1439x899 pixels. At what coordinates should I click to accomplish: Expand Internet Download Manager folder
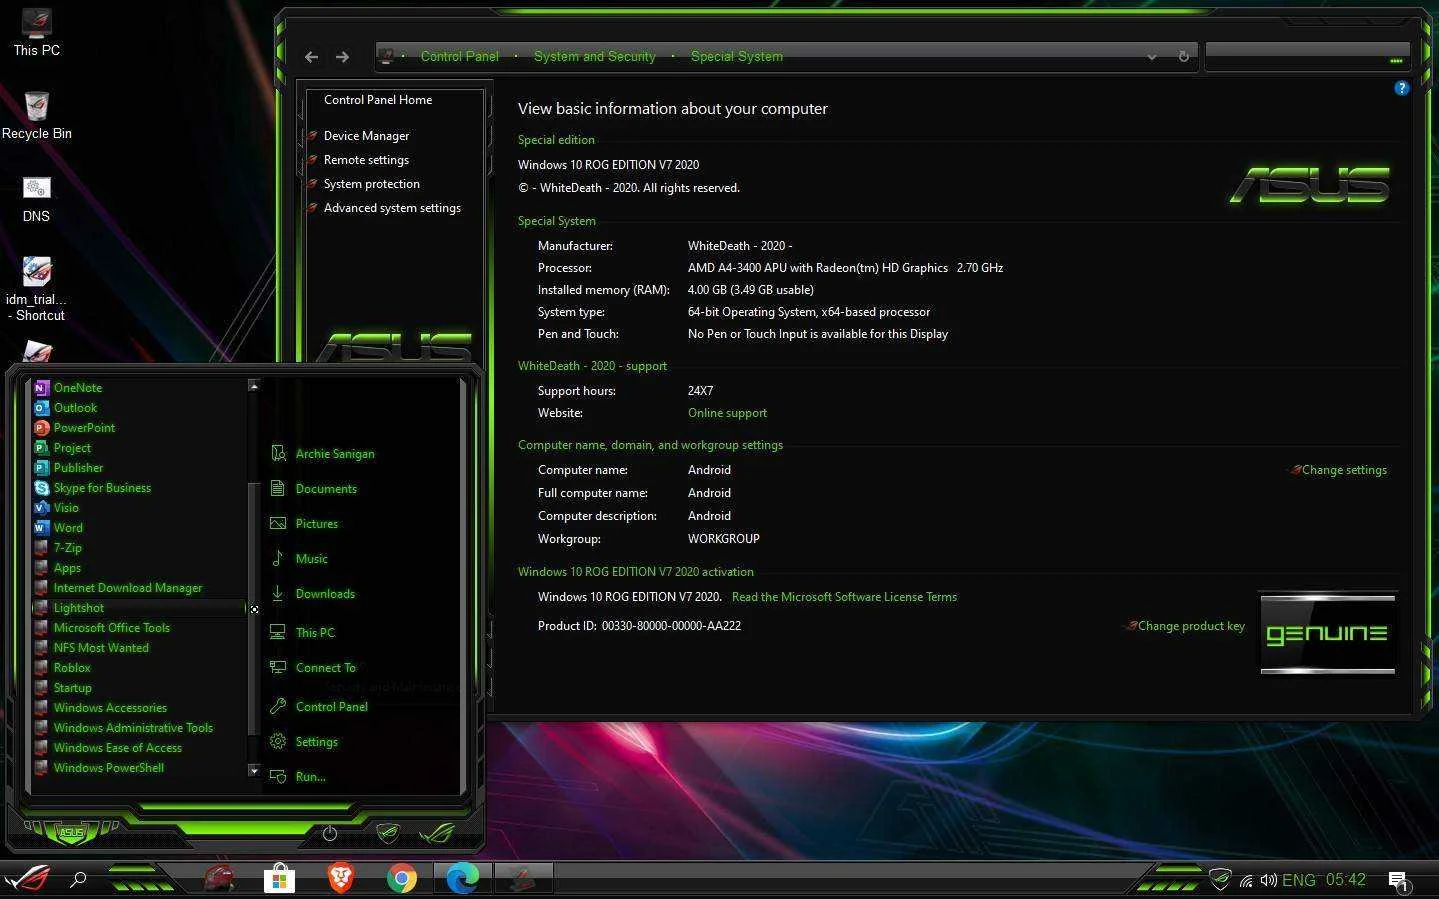click(118, 588)
